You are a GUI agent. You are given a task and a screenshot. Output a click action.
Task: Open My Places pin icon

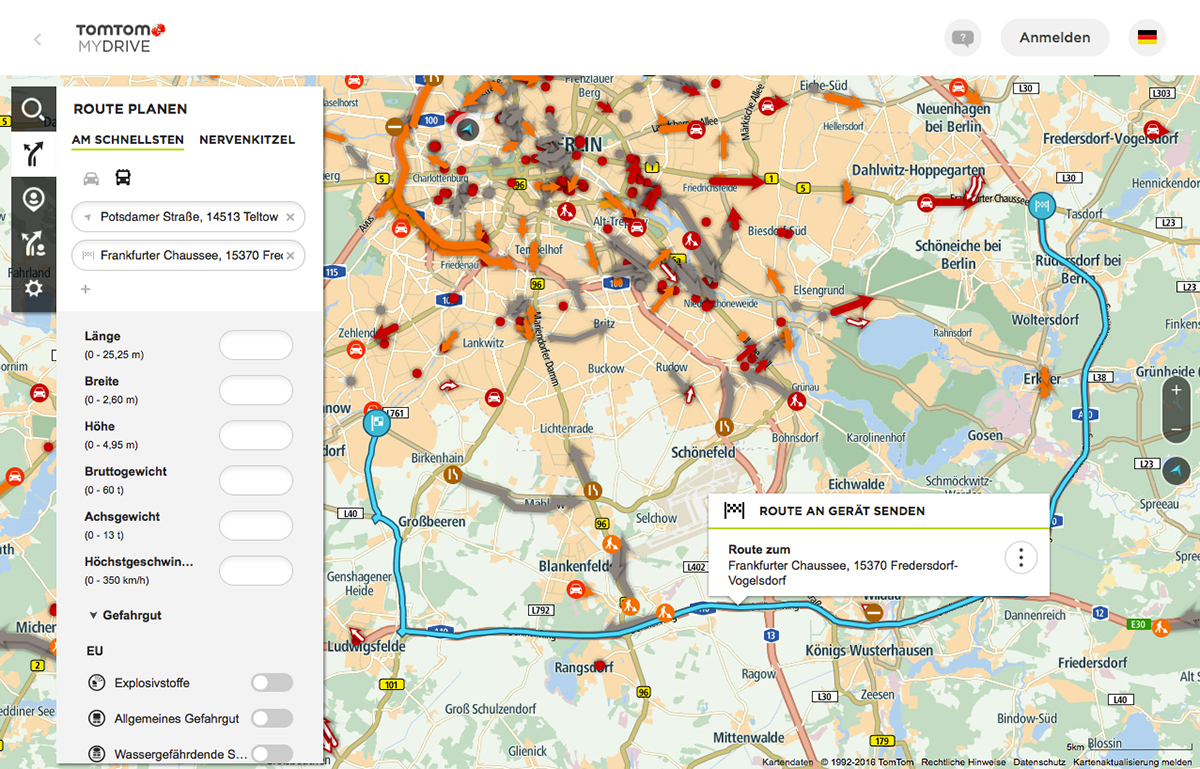pyautogui.click(x=33, y=199)
